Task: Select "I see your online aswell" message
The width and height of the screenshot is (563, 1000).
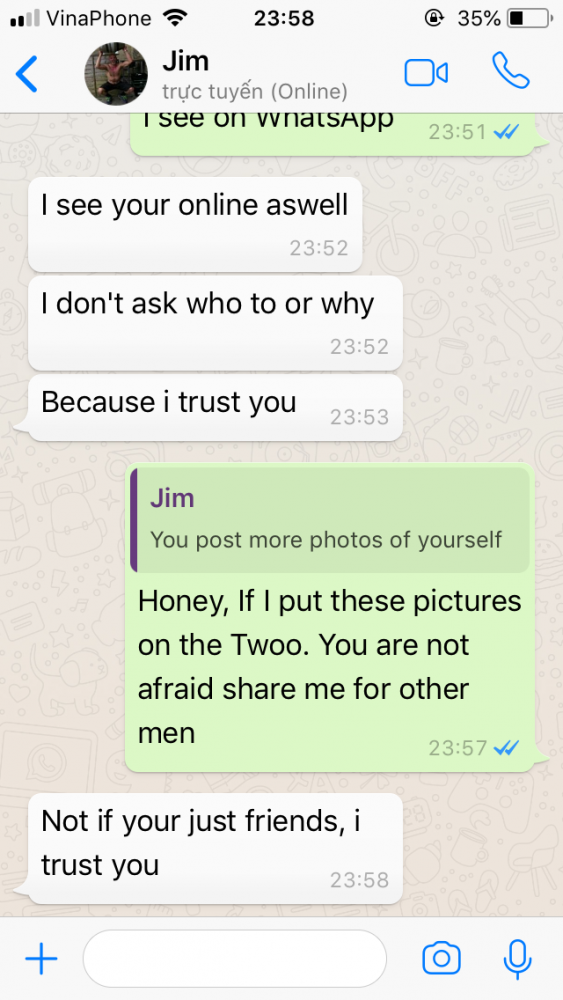Action: coord(195,224)
